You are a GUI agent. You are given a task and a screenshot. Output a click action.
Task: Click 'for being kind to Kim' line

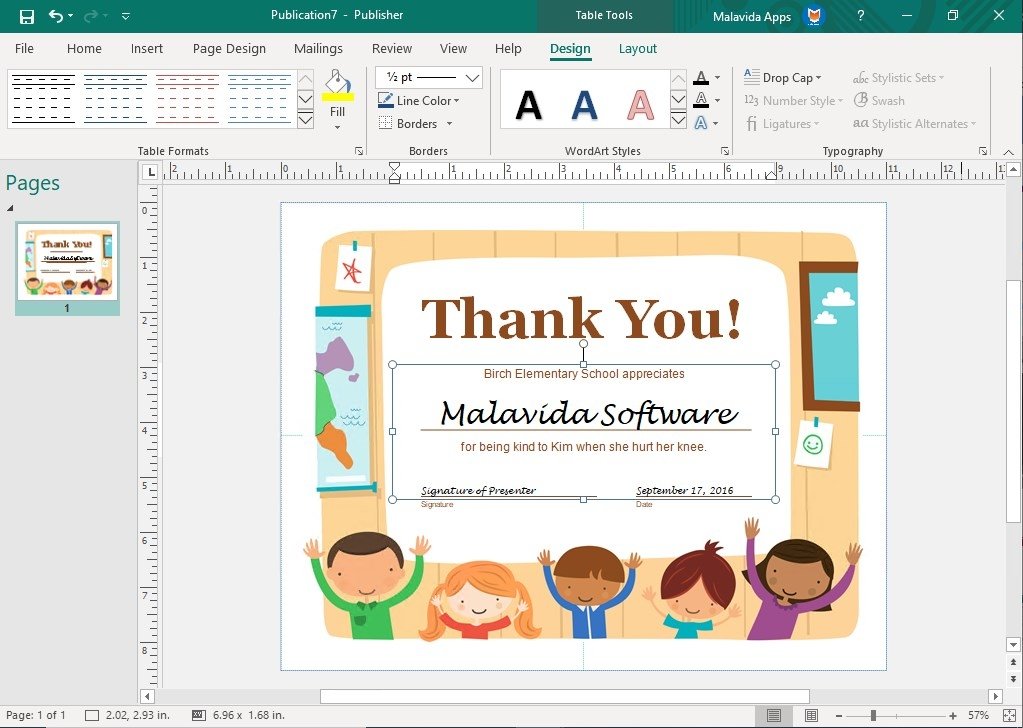pos(583,447)
